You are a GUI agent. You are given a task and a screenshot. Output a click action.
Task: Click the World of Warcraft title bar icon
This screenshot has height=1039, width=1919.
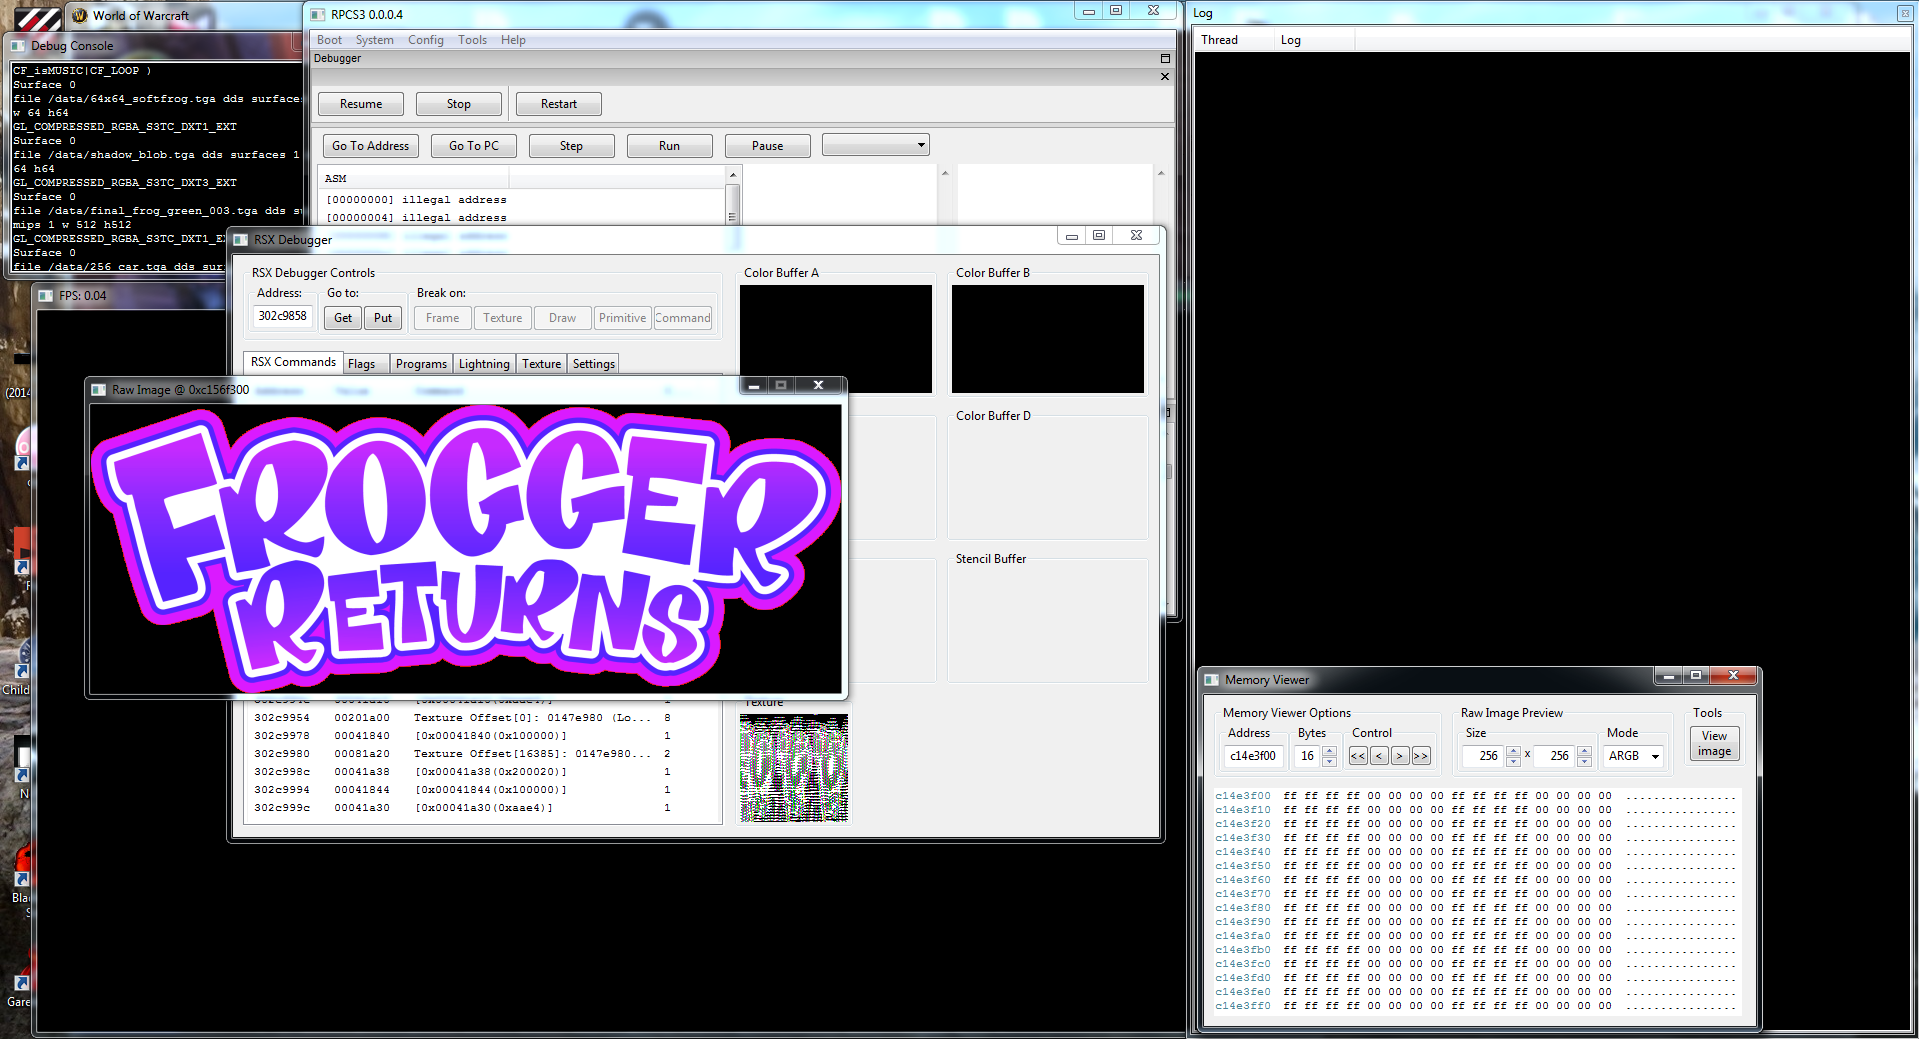80,15
